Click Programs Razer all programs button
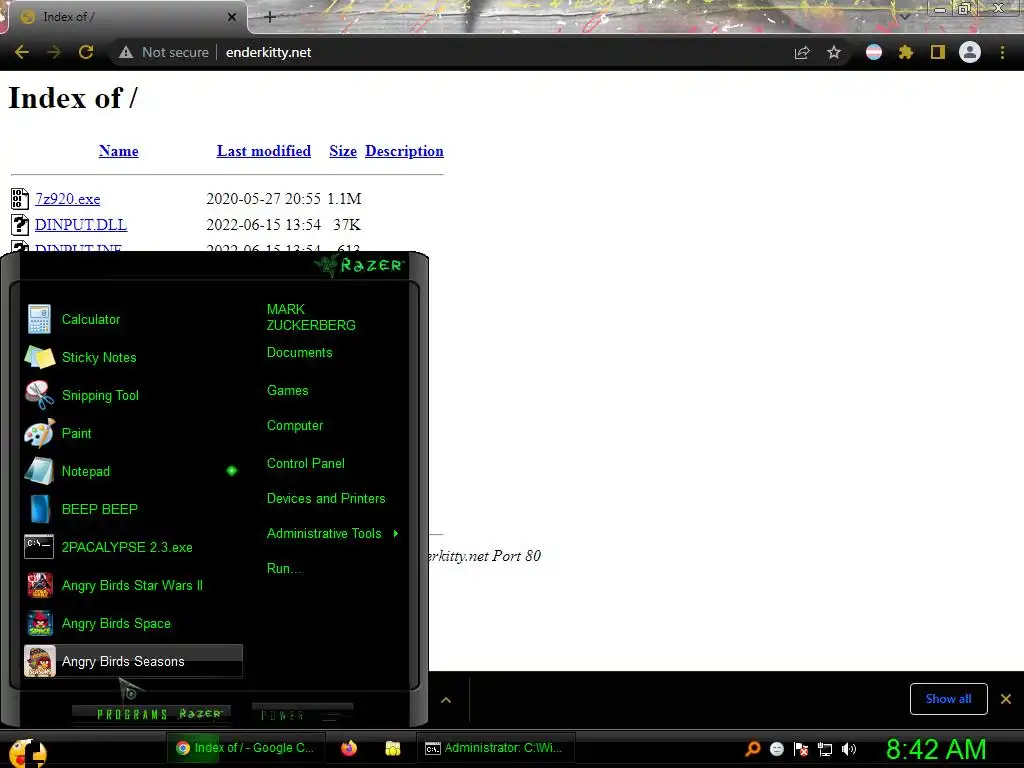The height and width of the screenshot is (768, 1024). (x=152, y=714)
